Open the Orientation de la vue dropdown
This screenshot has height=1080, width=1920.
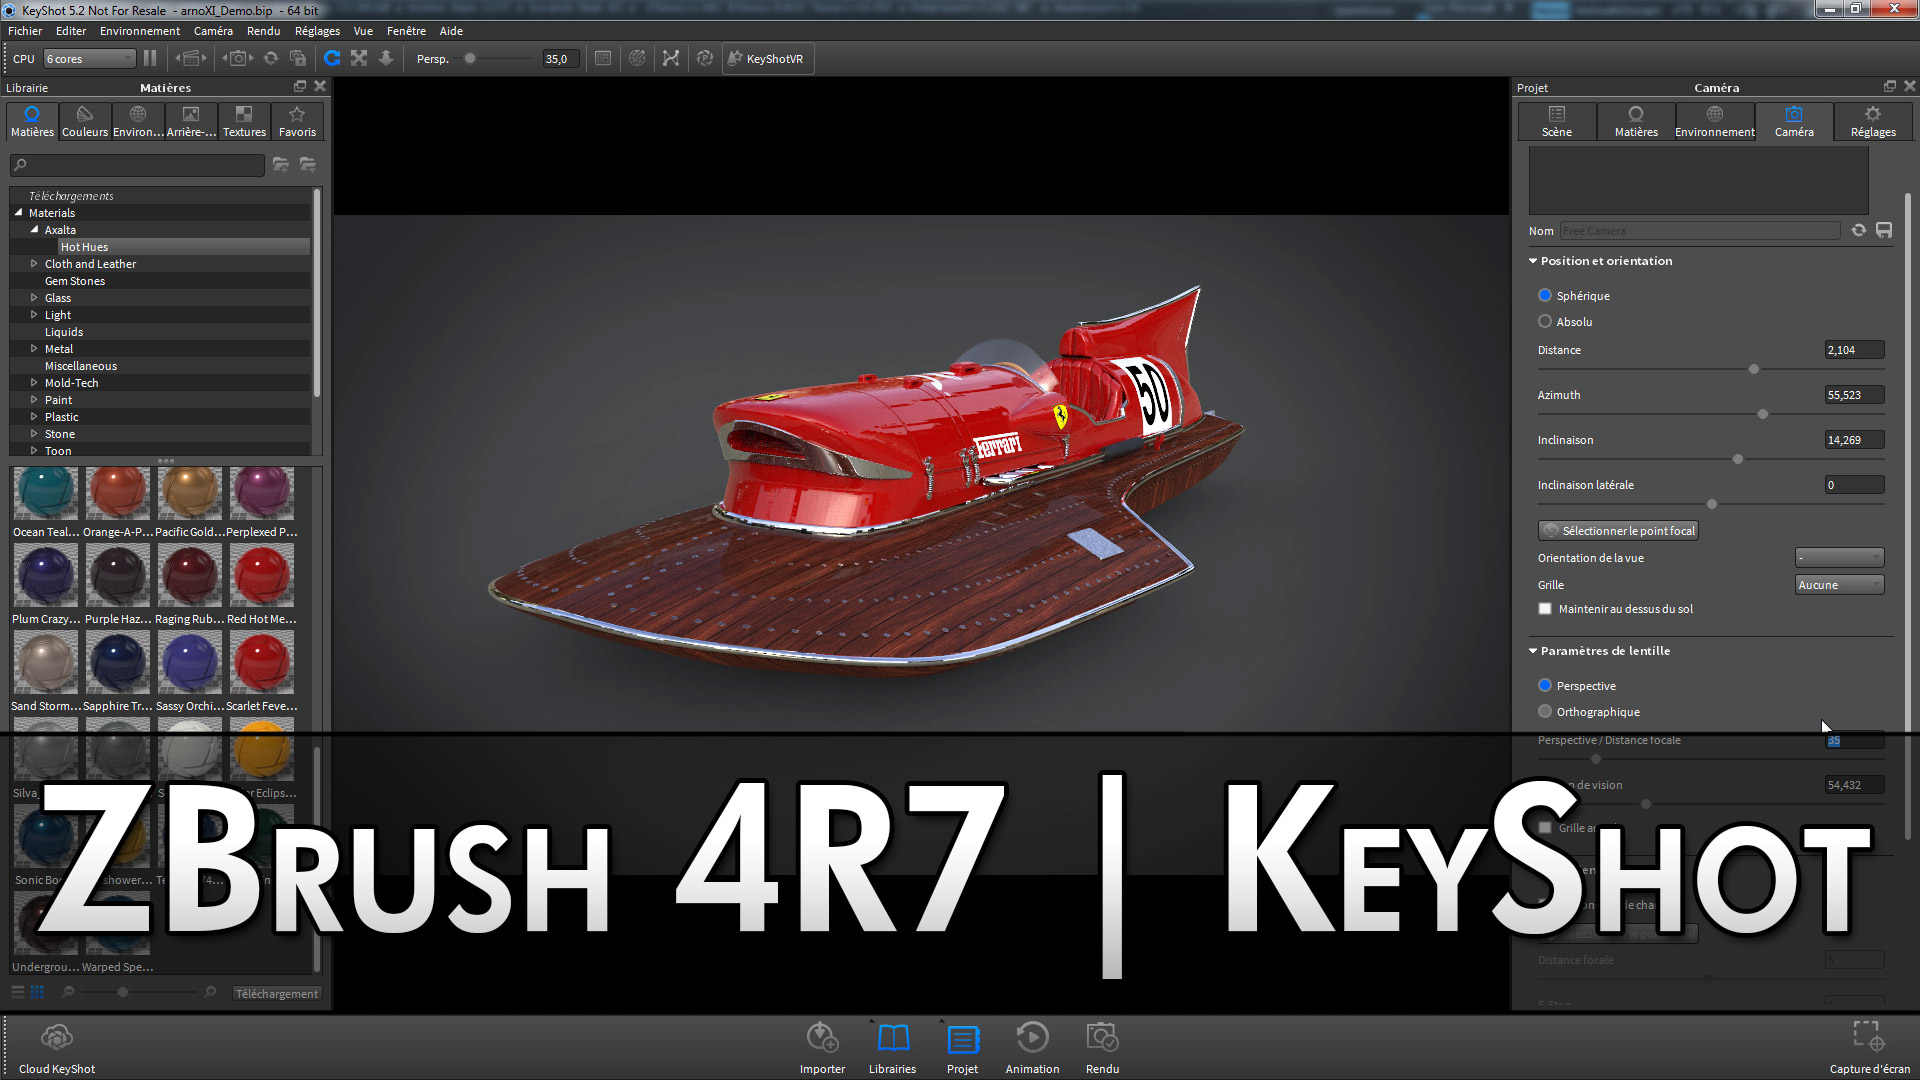pyautogui.click(x=1839, y=557)
